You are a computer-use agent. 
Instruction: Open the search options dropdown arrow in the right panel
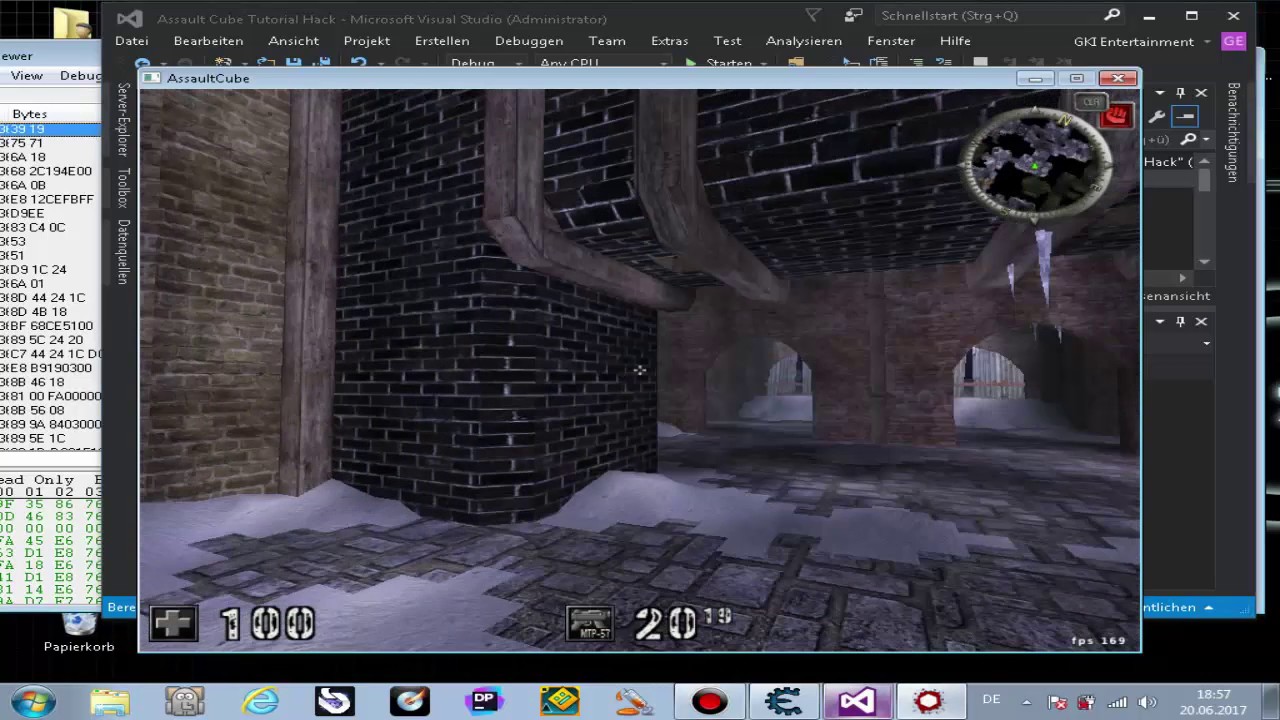[x=1206, y=140]
